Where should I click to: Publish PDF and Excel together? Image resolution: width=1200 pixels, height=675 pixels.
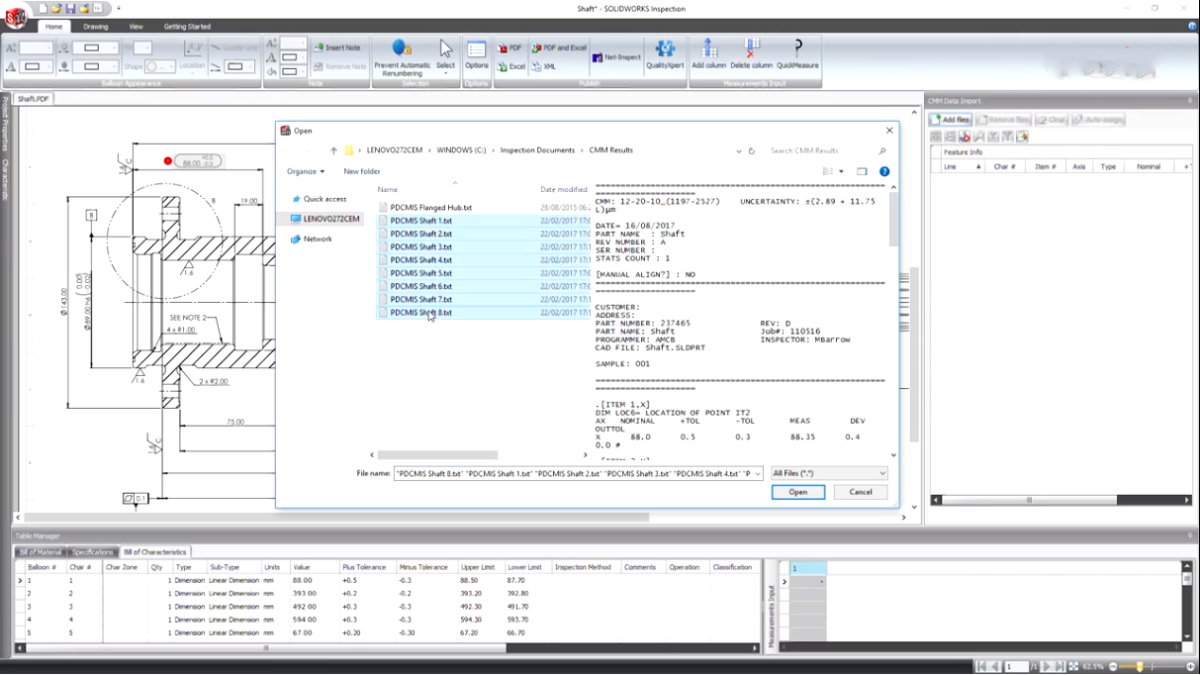(x=559, y=48)
